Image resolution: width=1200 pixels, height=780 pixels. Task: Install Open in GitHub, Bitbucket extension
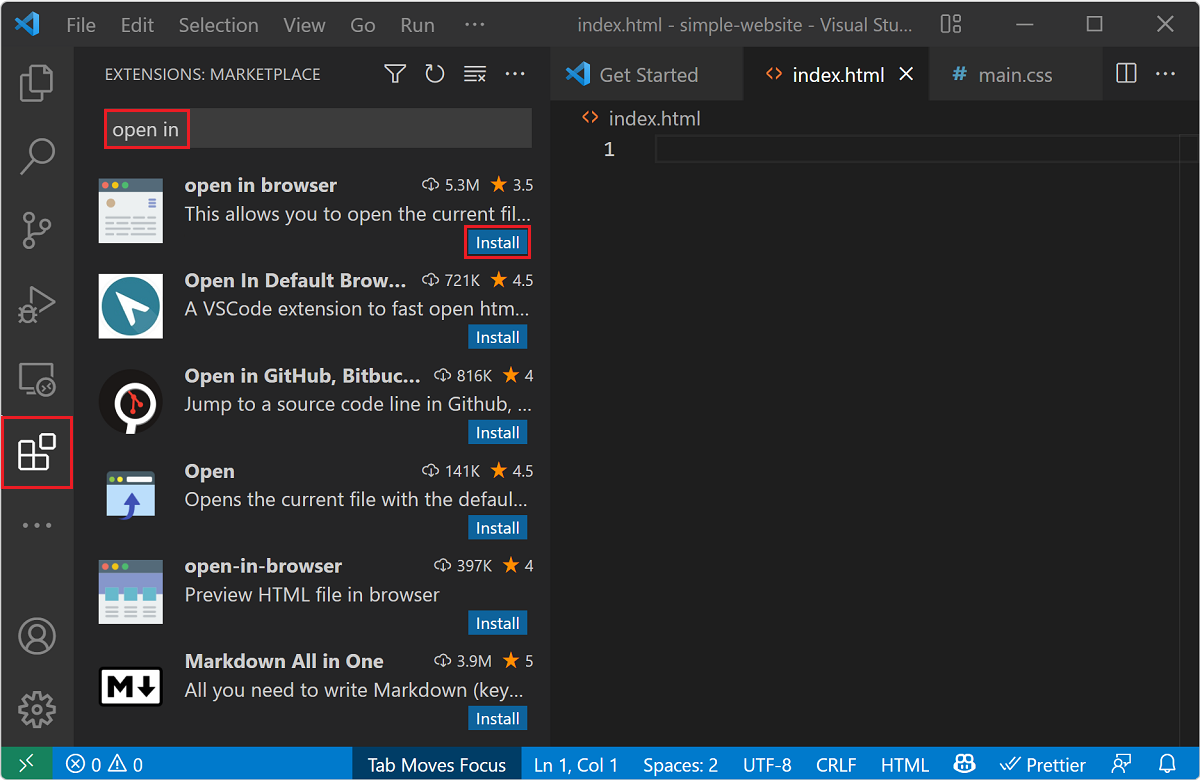click(497, 432)
